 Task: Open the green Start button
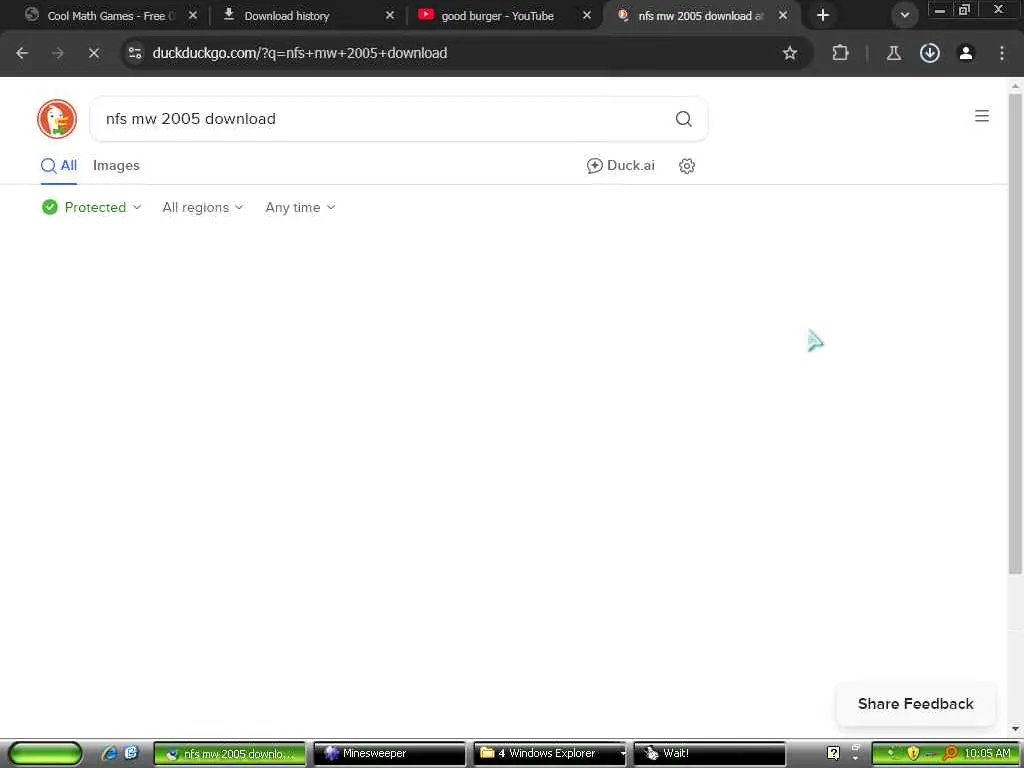[x=44, y=753]
